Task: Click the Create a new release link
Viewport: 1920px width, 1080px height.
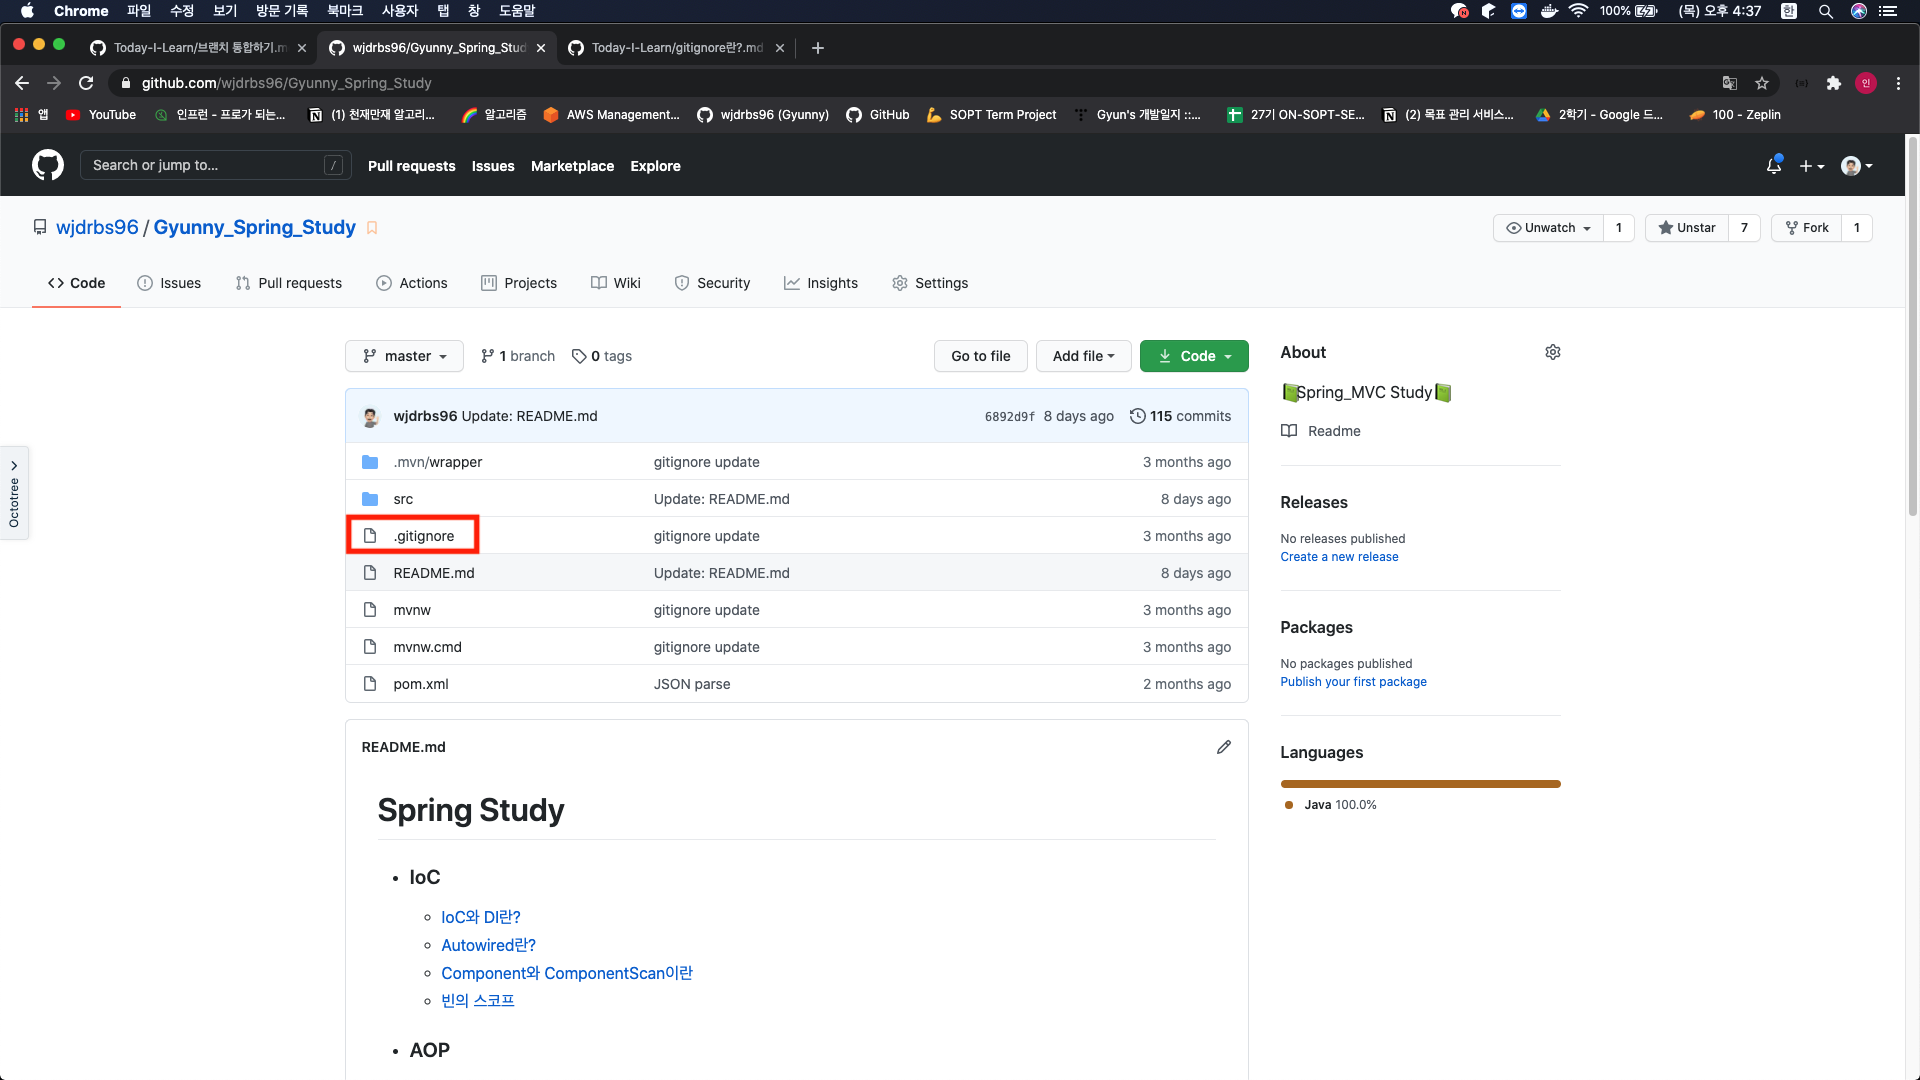Action: click(x=1339, y=557)
